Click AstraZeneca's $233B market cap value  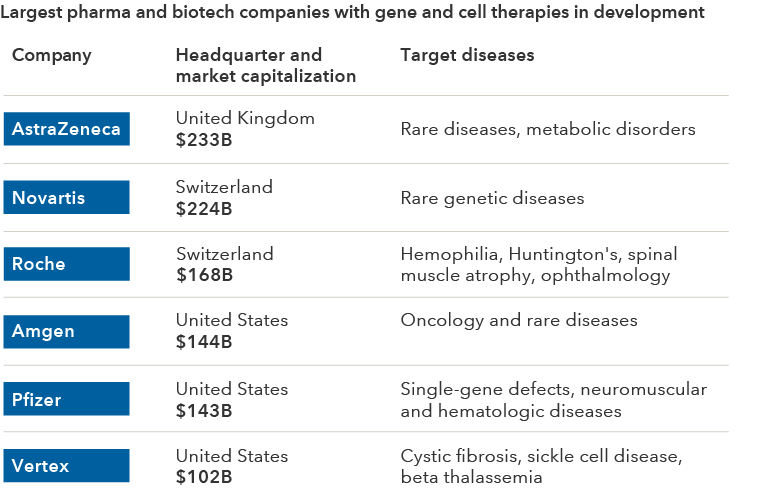point(204,140)
